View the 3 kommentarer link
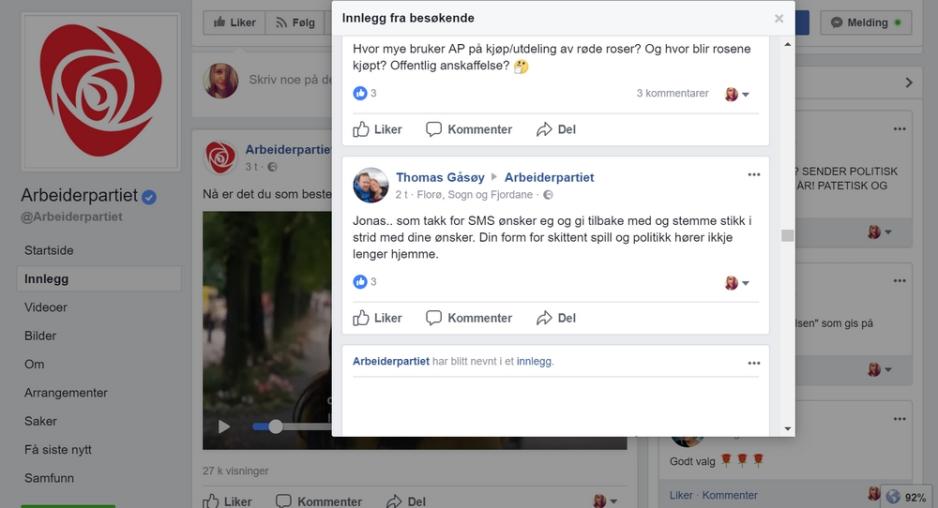This screenshot has height=508, width=938. click(672, 94)
